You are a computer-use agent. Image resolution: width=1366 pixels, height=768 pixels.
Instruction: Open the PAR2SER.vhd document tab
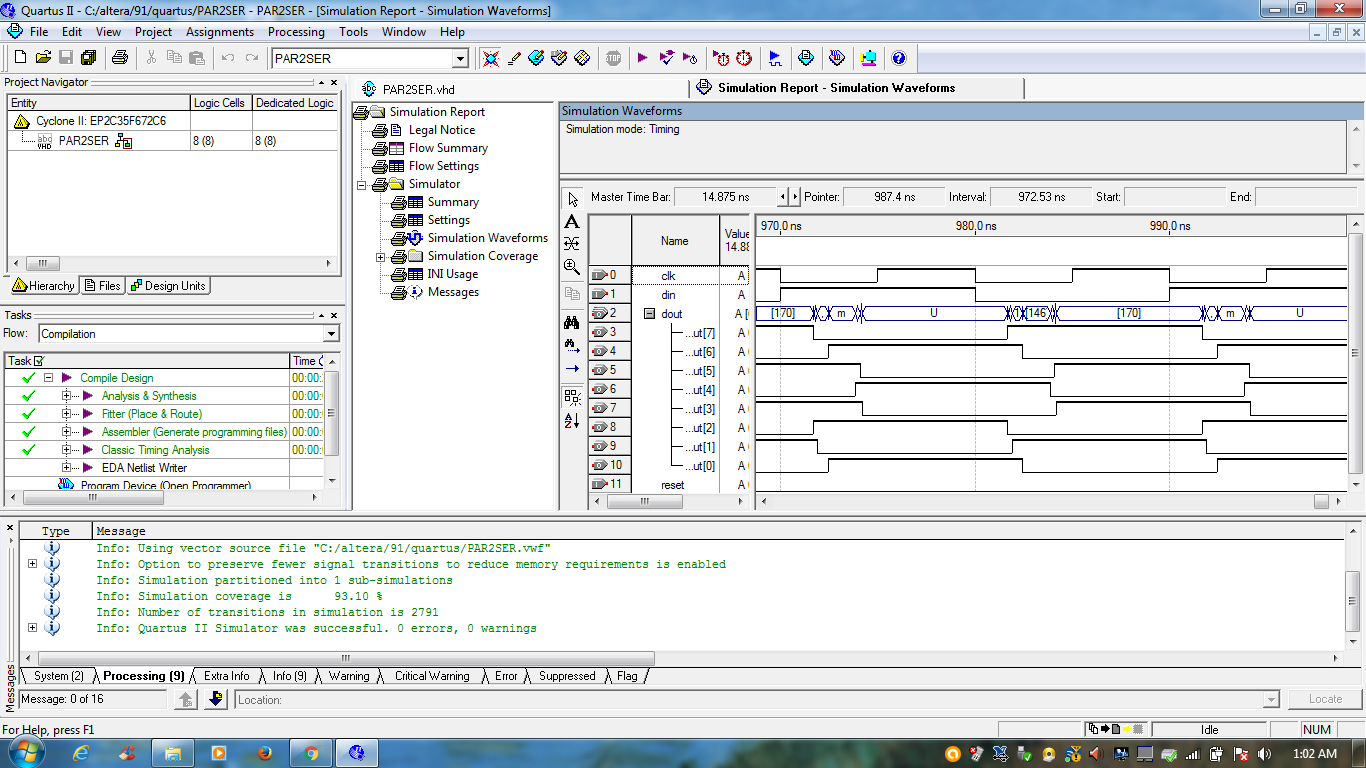coord(418,89)
